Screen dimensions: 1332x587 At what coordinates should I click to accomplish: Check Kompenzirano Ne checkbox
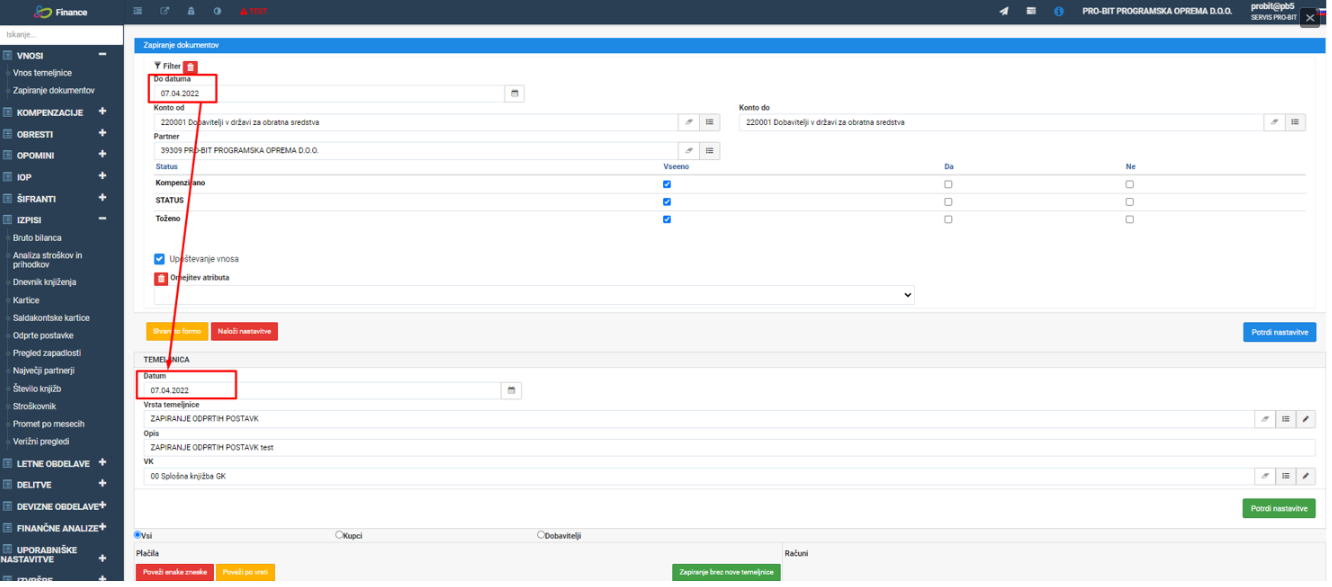(1129, 184)
